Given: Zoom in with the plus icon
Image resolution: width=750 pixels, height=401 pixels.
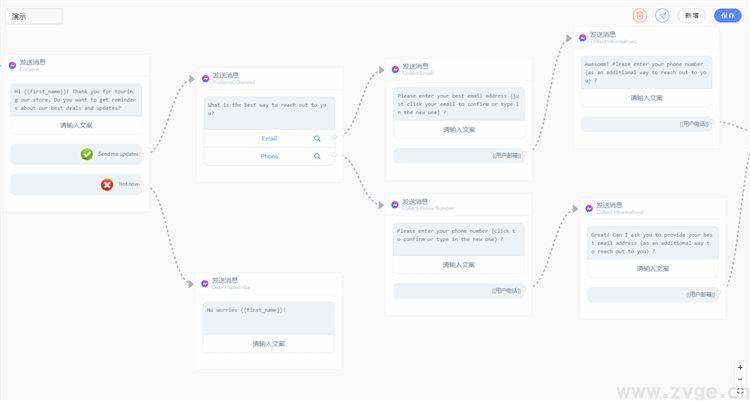Looking at the screenshot, I should (x=741, y=367).
